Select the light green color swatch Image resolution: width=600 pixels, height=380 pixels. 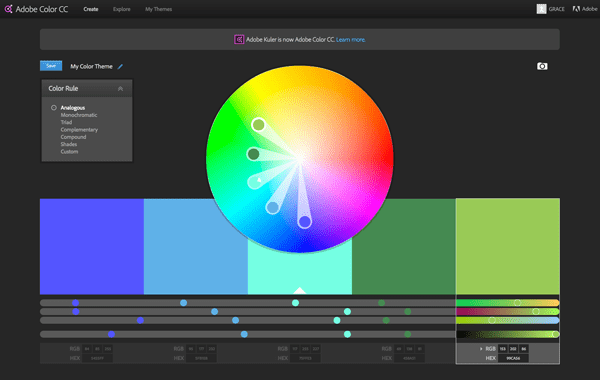(x=508, y=246)
